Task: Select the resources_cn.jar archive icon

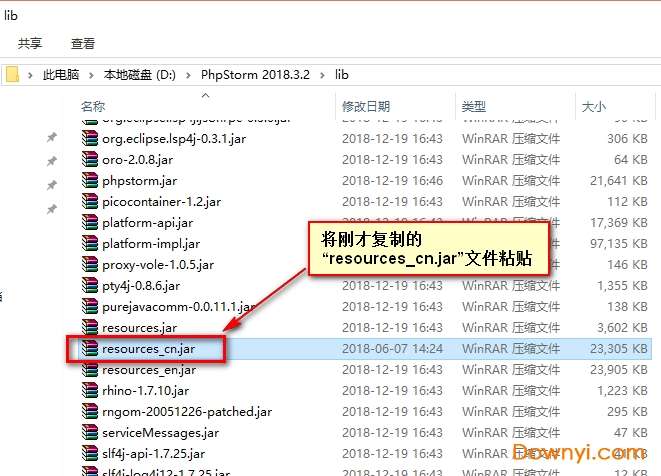Action: (x=90, y=349)
